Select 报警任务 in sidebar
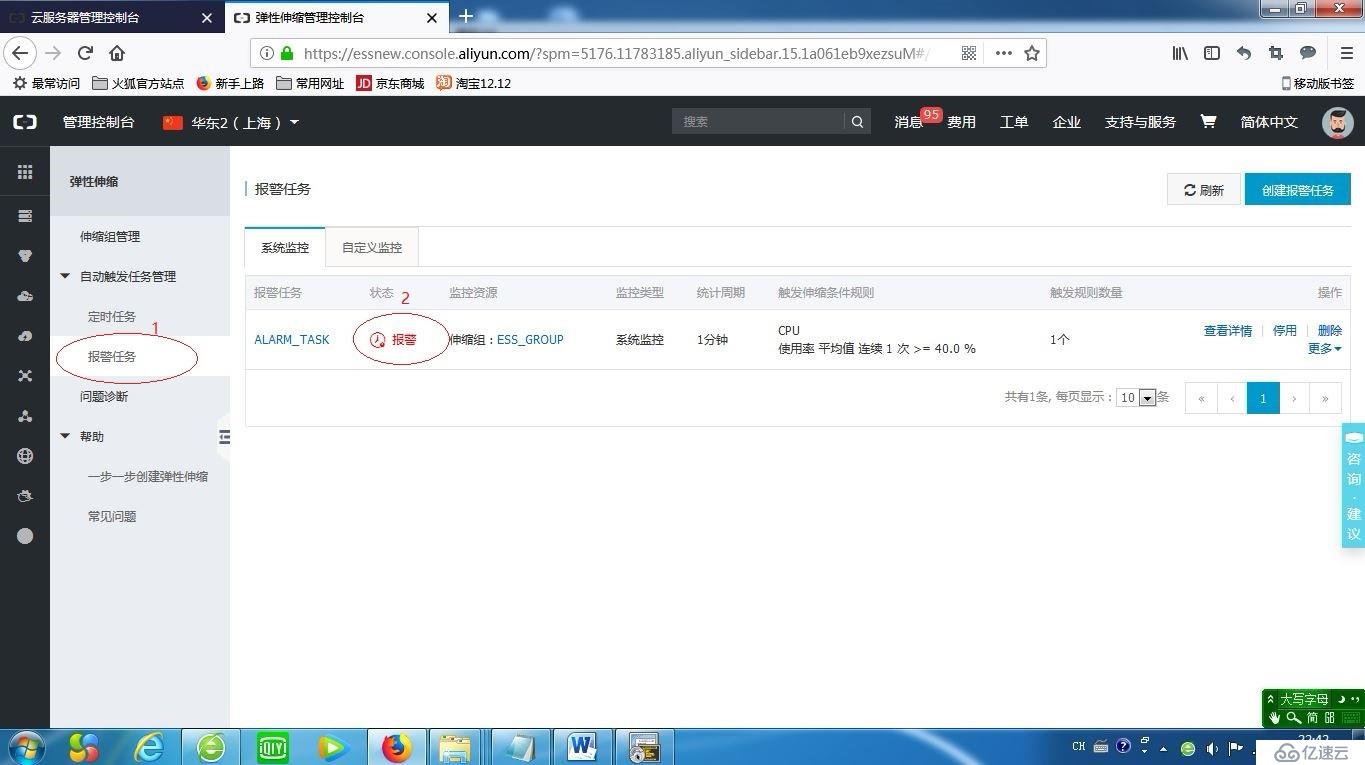This screenshot has height=765, width=1365. point(112,356)
